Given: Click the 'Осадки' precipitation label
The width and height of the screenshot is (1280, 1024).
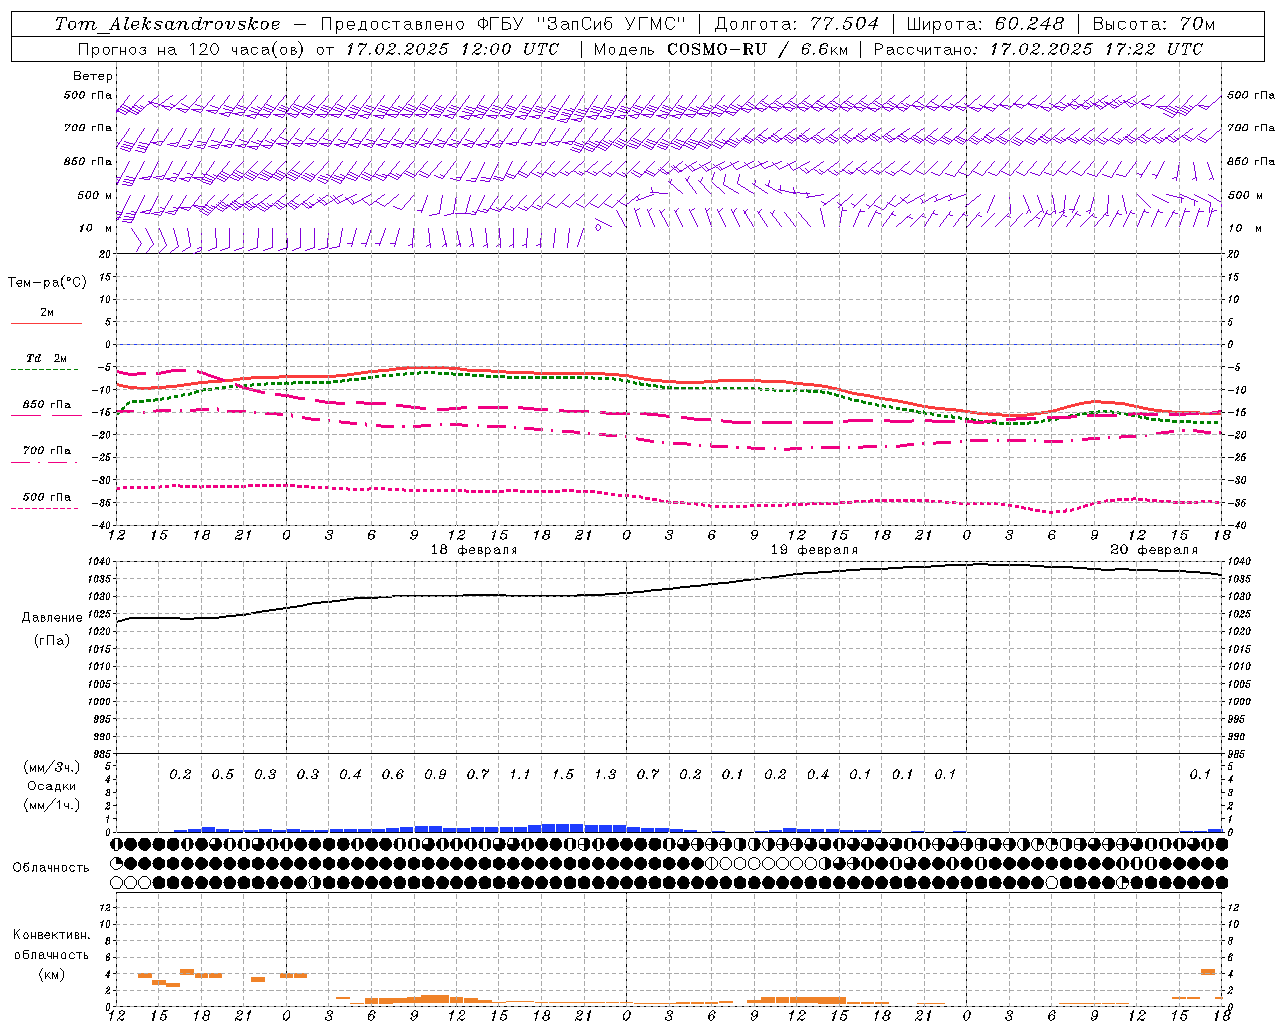Looking at the screenshot, I should (x=52, y=786).
